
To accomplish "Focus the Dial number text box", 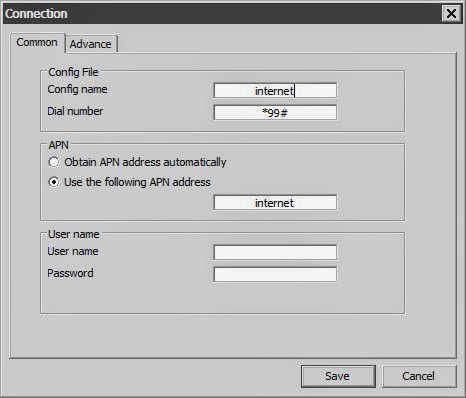I will point(275,113).
